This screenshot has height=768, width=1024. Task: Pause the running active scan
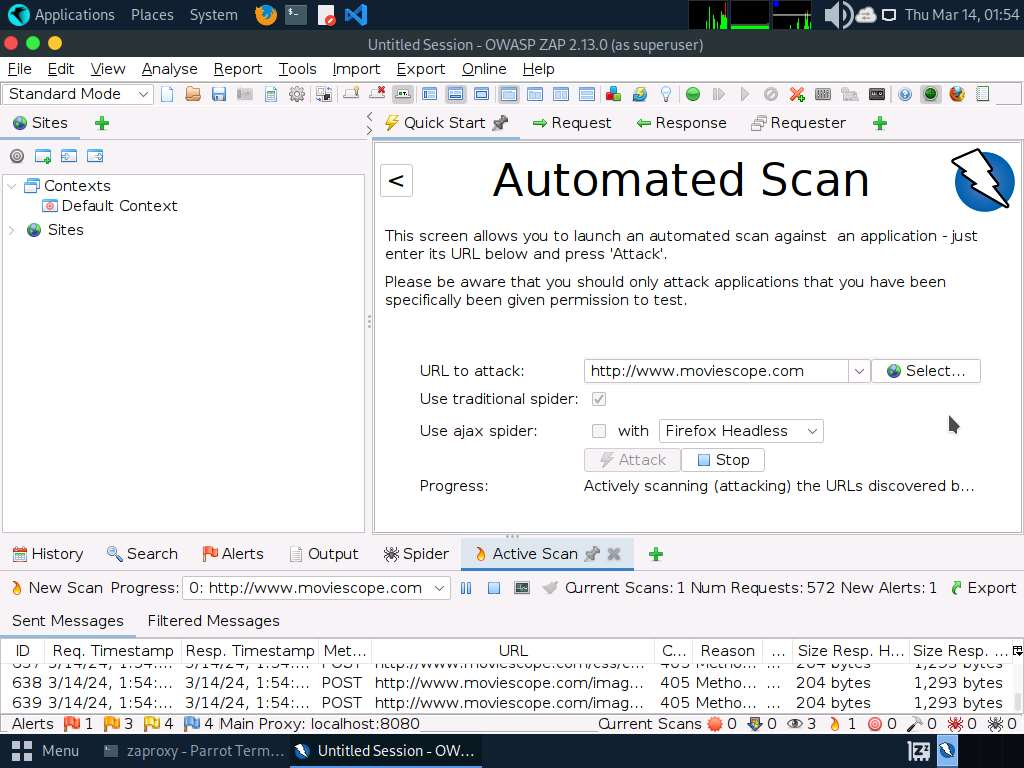(x=466, y=588)
